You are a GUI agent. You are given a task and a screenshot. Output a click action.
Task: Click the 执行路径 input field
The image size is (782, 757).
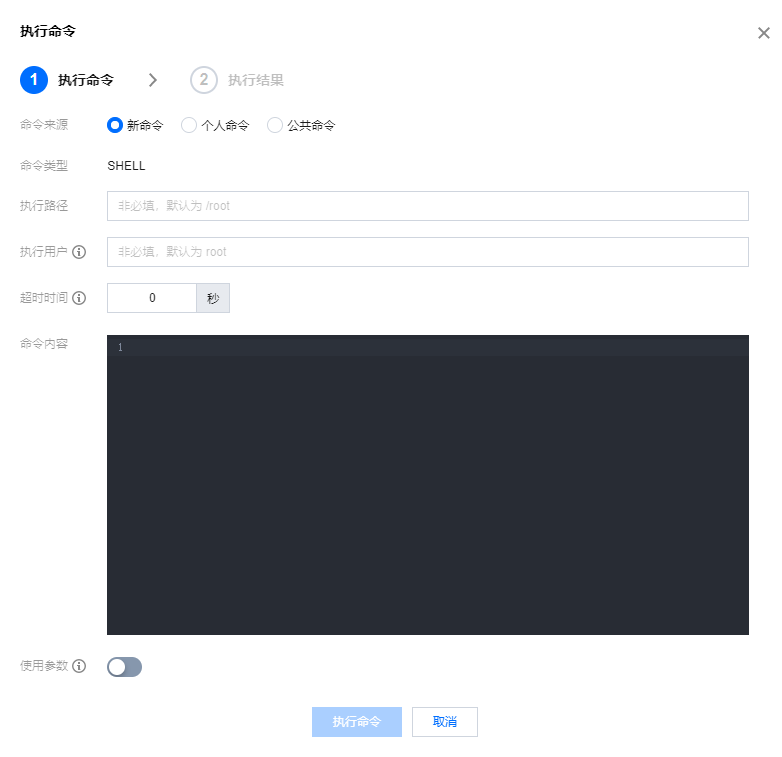(x=427, y=206)
